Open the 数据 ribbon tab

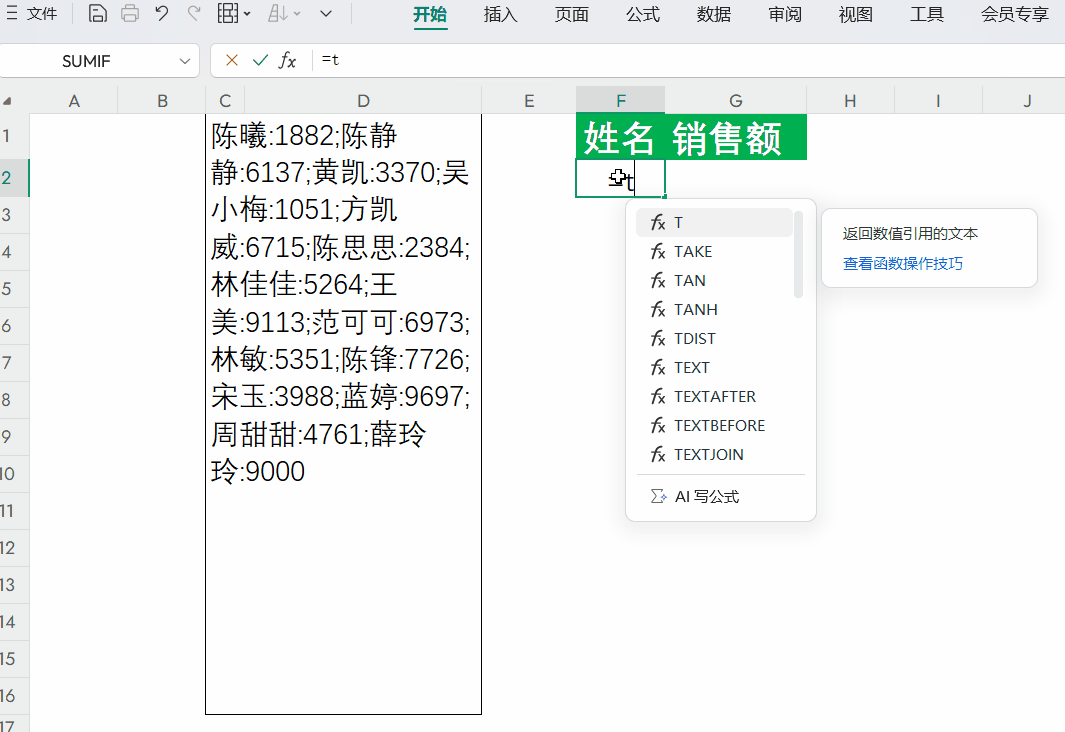pyautogui.click(x=714, y=14)
